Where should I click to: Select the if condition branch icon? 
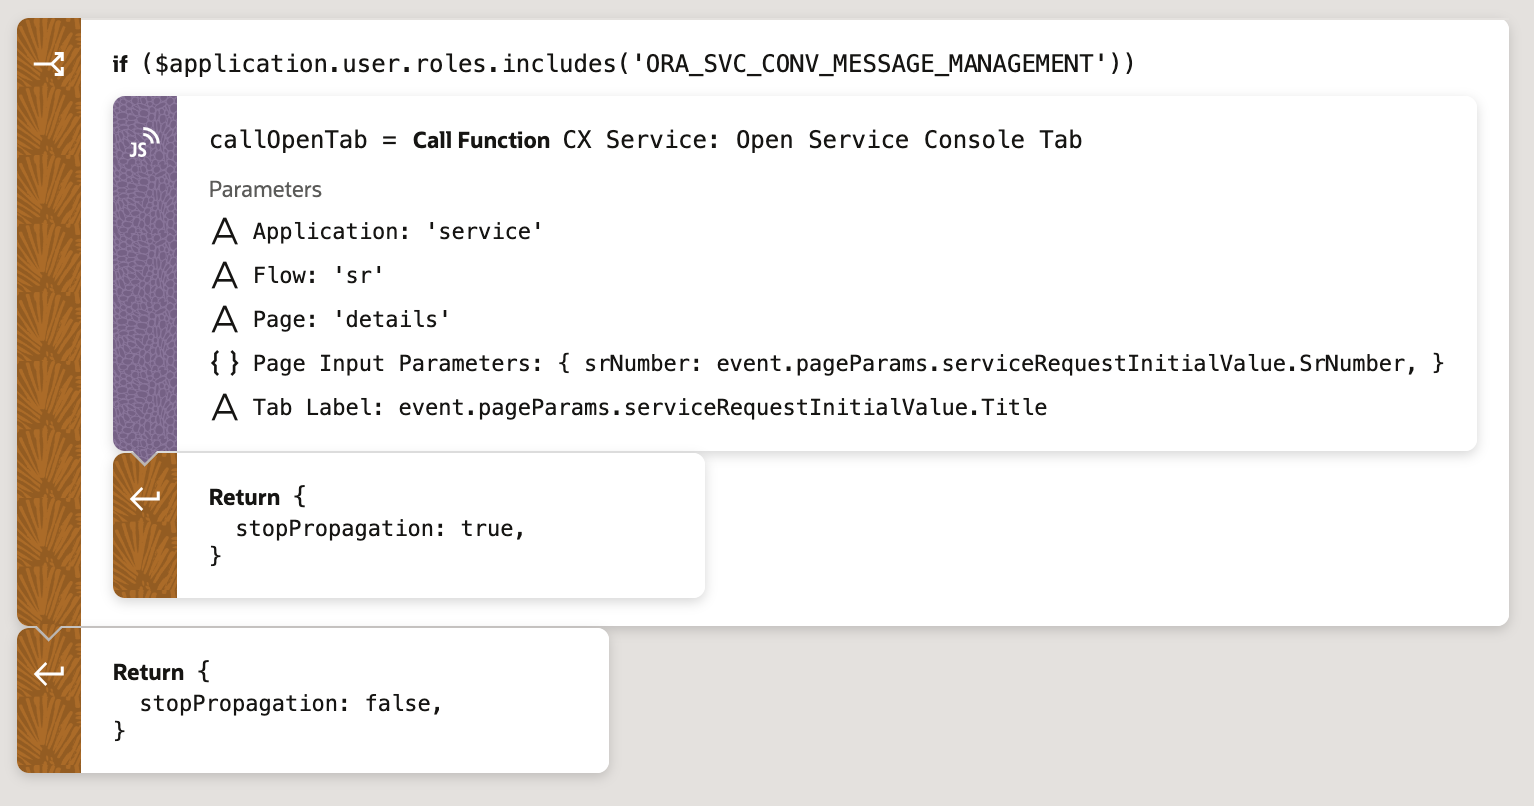point(49,62)
